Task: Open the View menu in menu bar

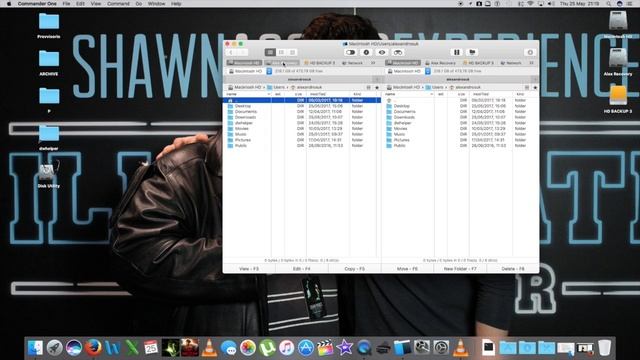Action: 96,4
